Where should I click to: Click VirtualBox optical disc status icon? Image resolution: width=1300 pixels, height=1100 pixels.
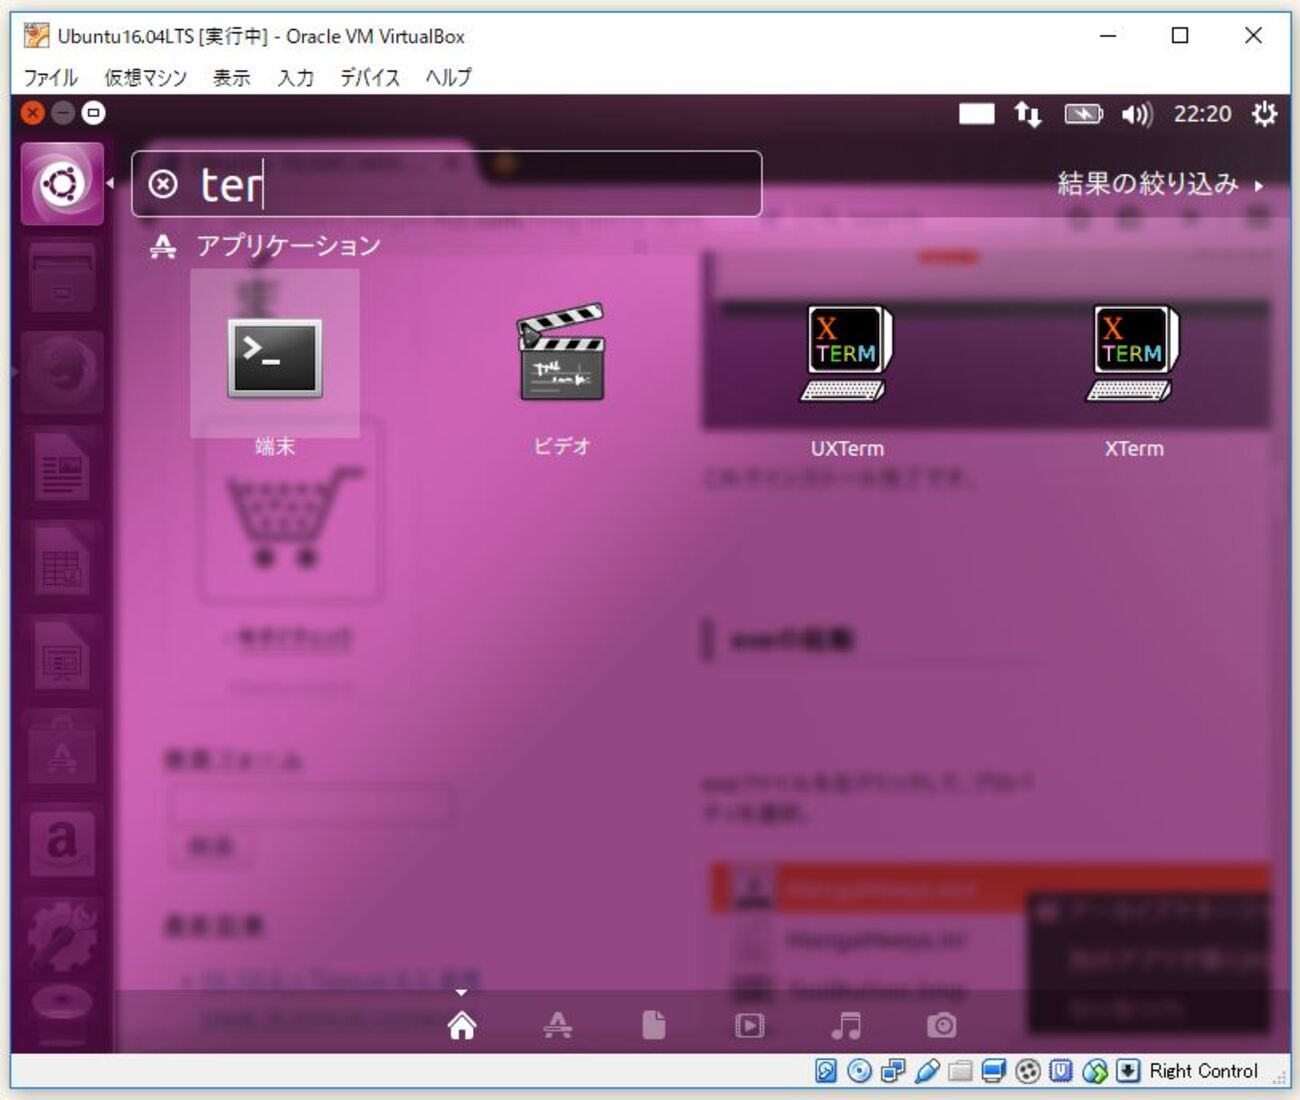click(859, 1071)
